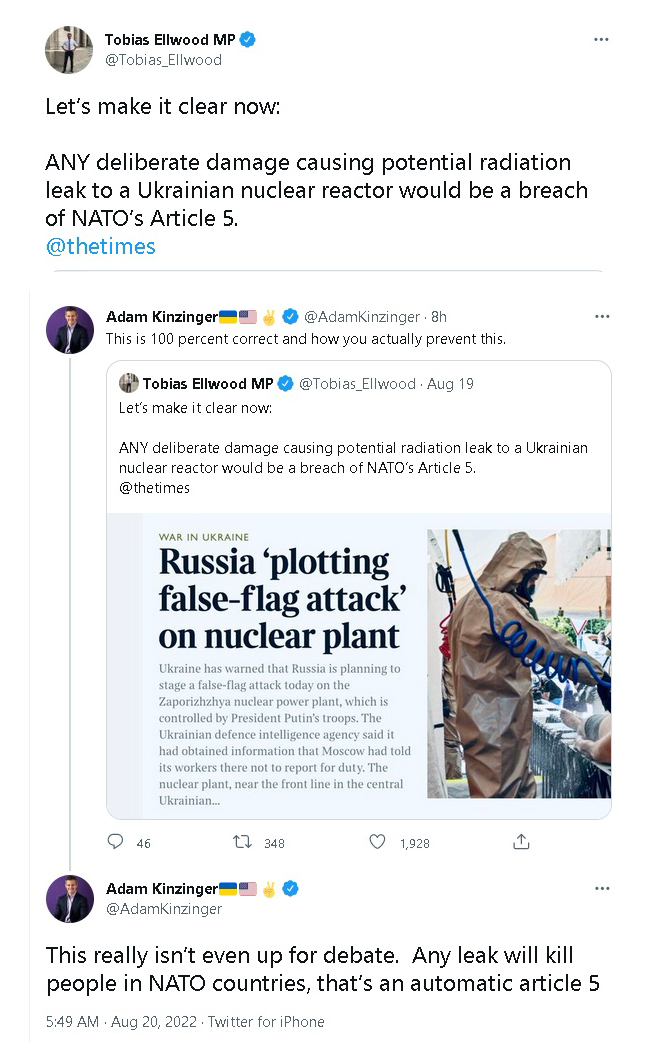Click Adam Kinzinger's avatar on bottom tweet
The height and width of the screenshot is (1042, 662).
point(70,898)
